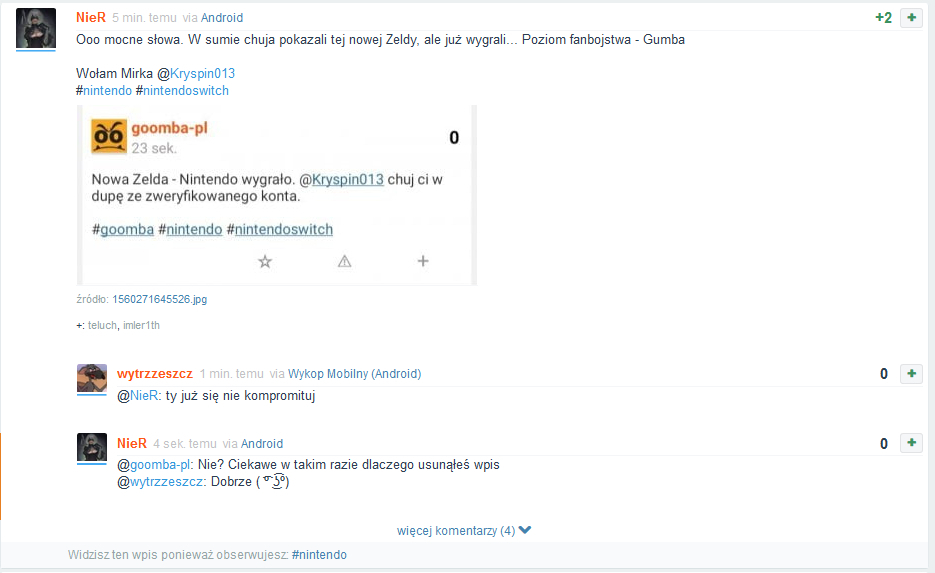The width and height of the screenshot is (935, 573).
Task: Open the Android link in main post header
Action: 222,18
